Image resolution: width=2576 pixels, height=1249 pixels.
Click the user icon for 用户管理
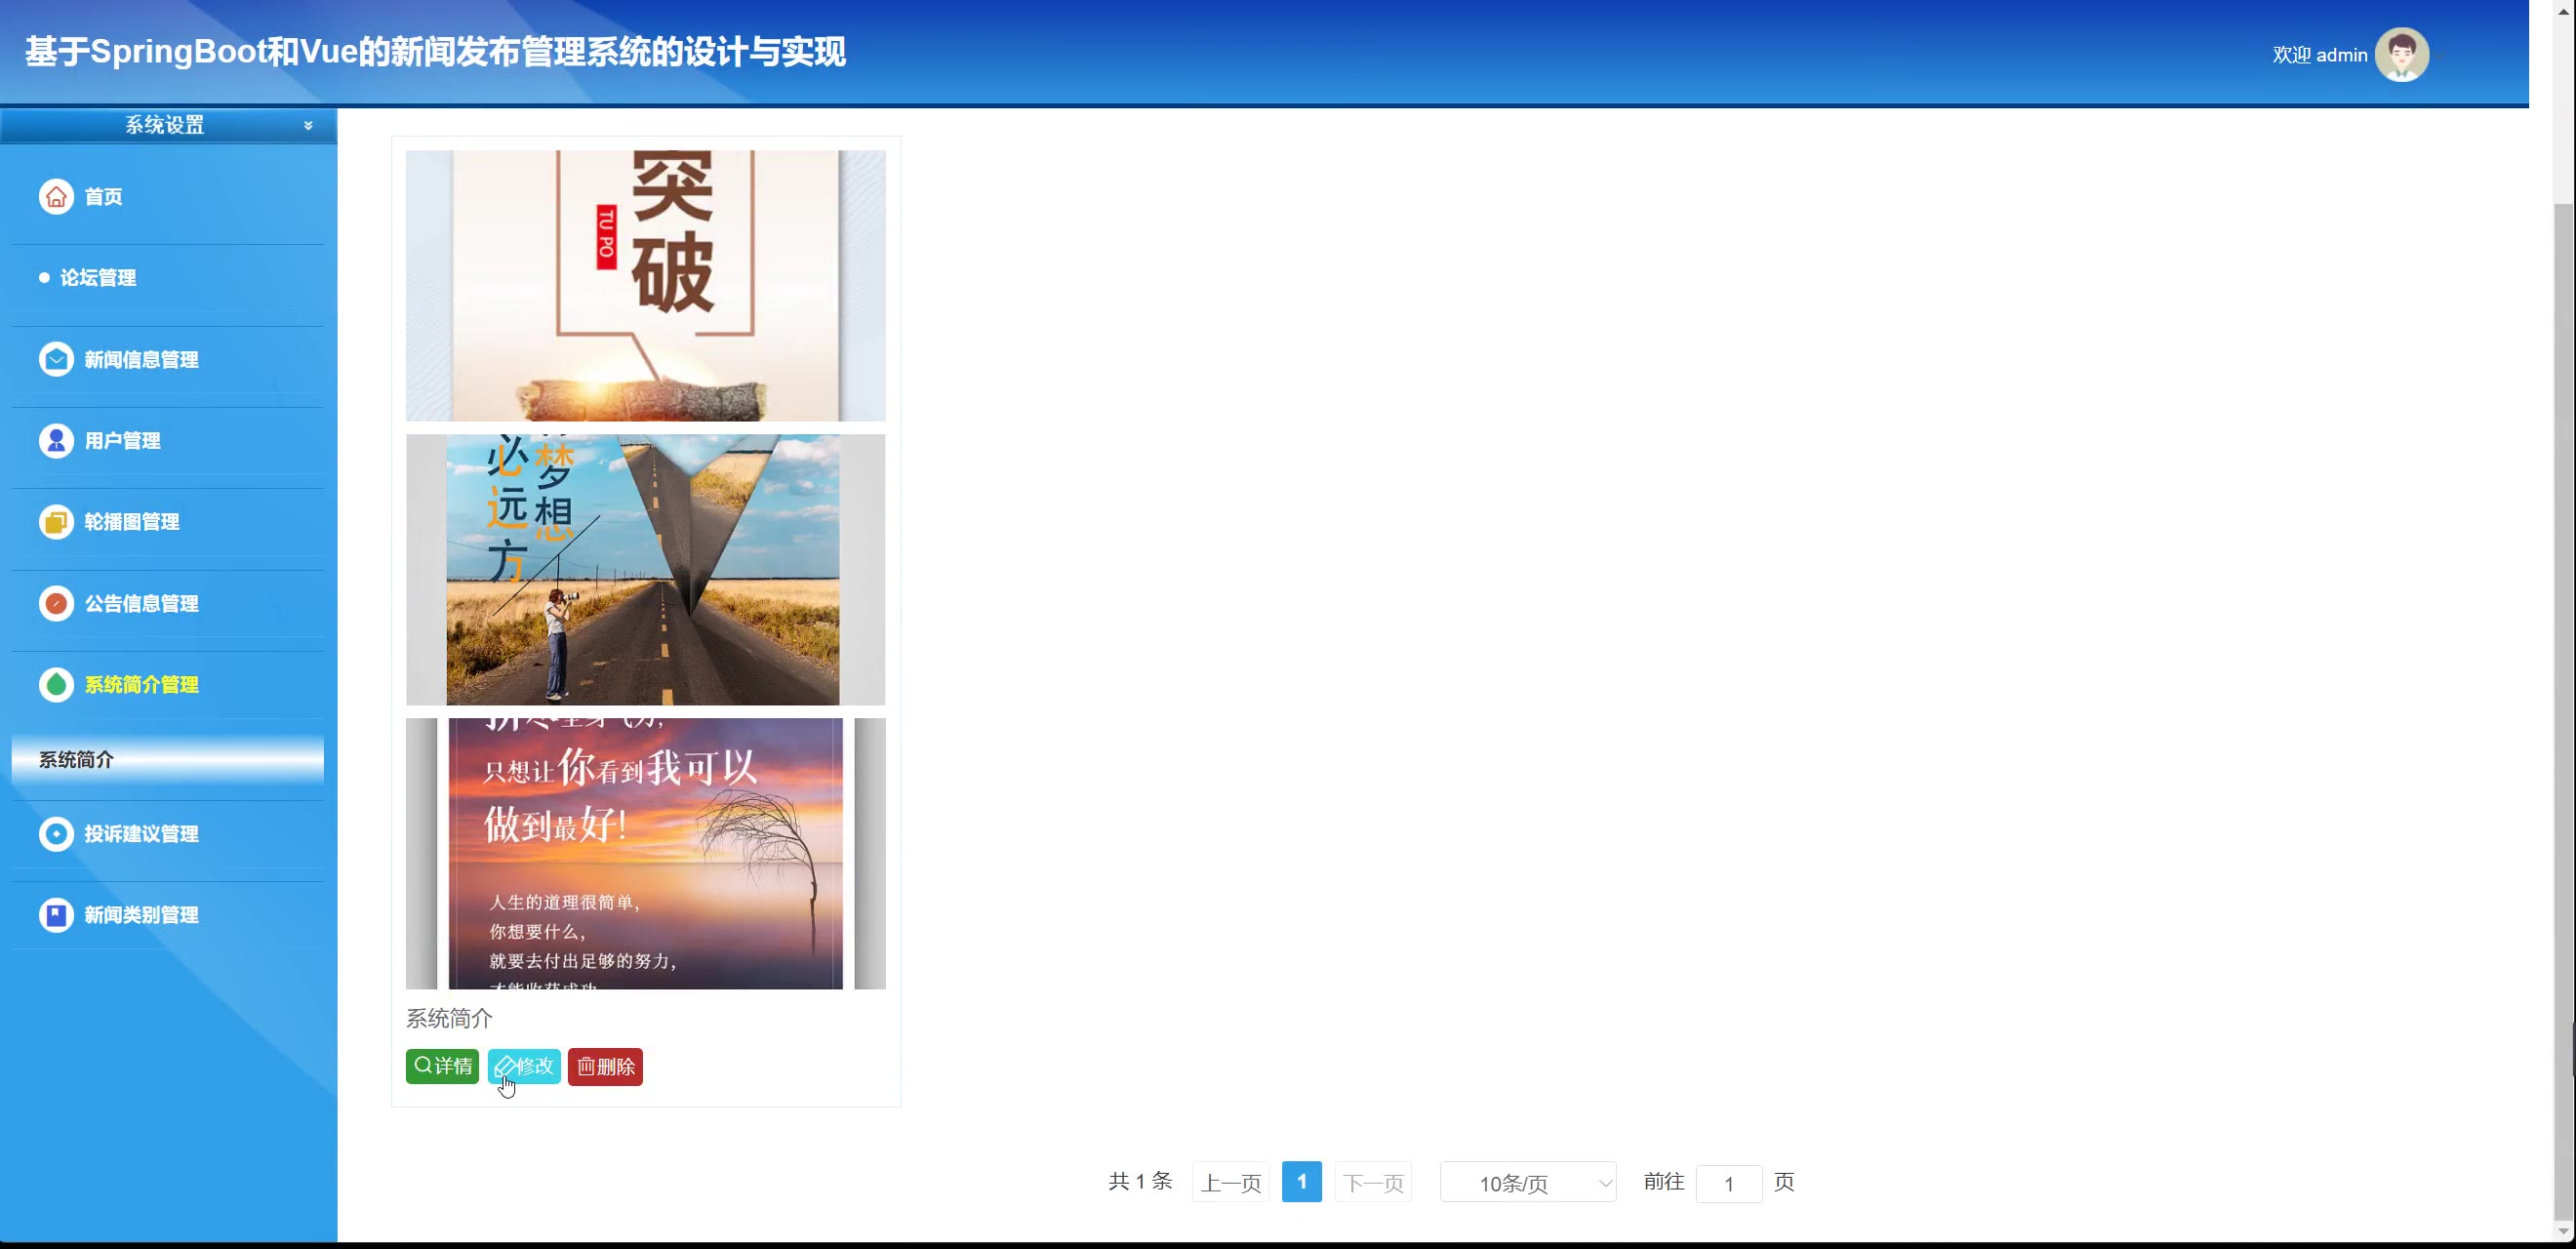coord(56,440)
